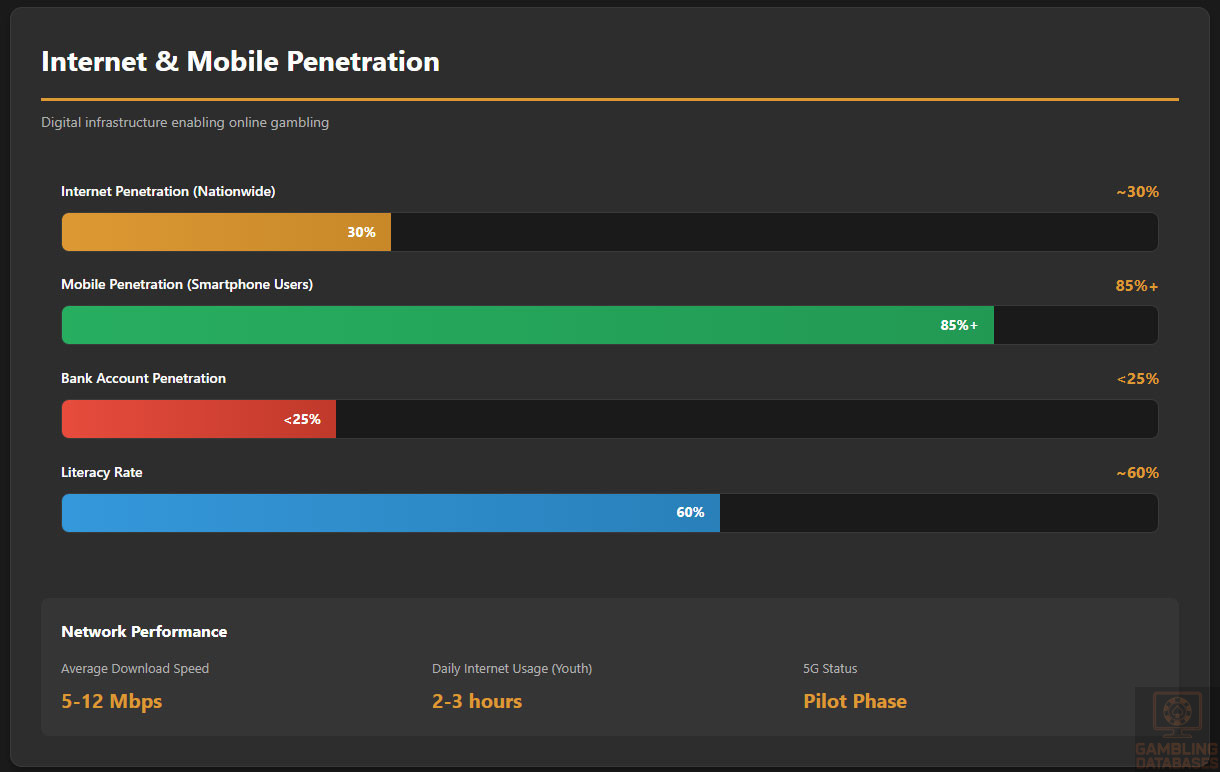
Task: Click the 2-3 hours daily usage value
Action: [477, 701]
